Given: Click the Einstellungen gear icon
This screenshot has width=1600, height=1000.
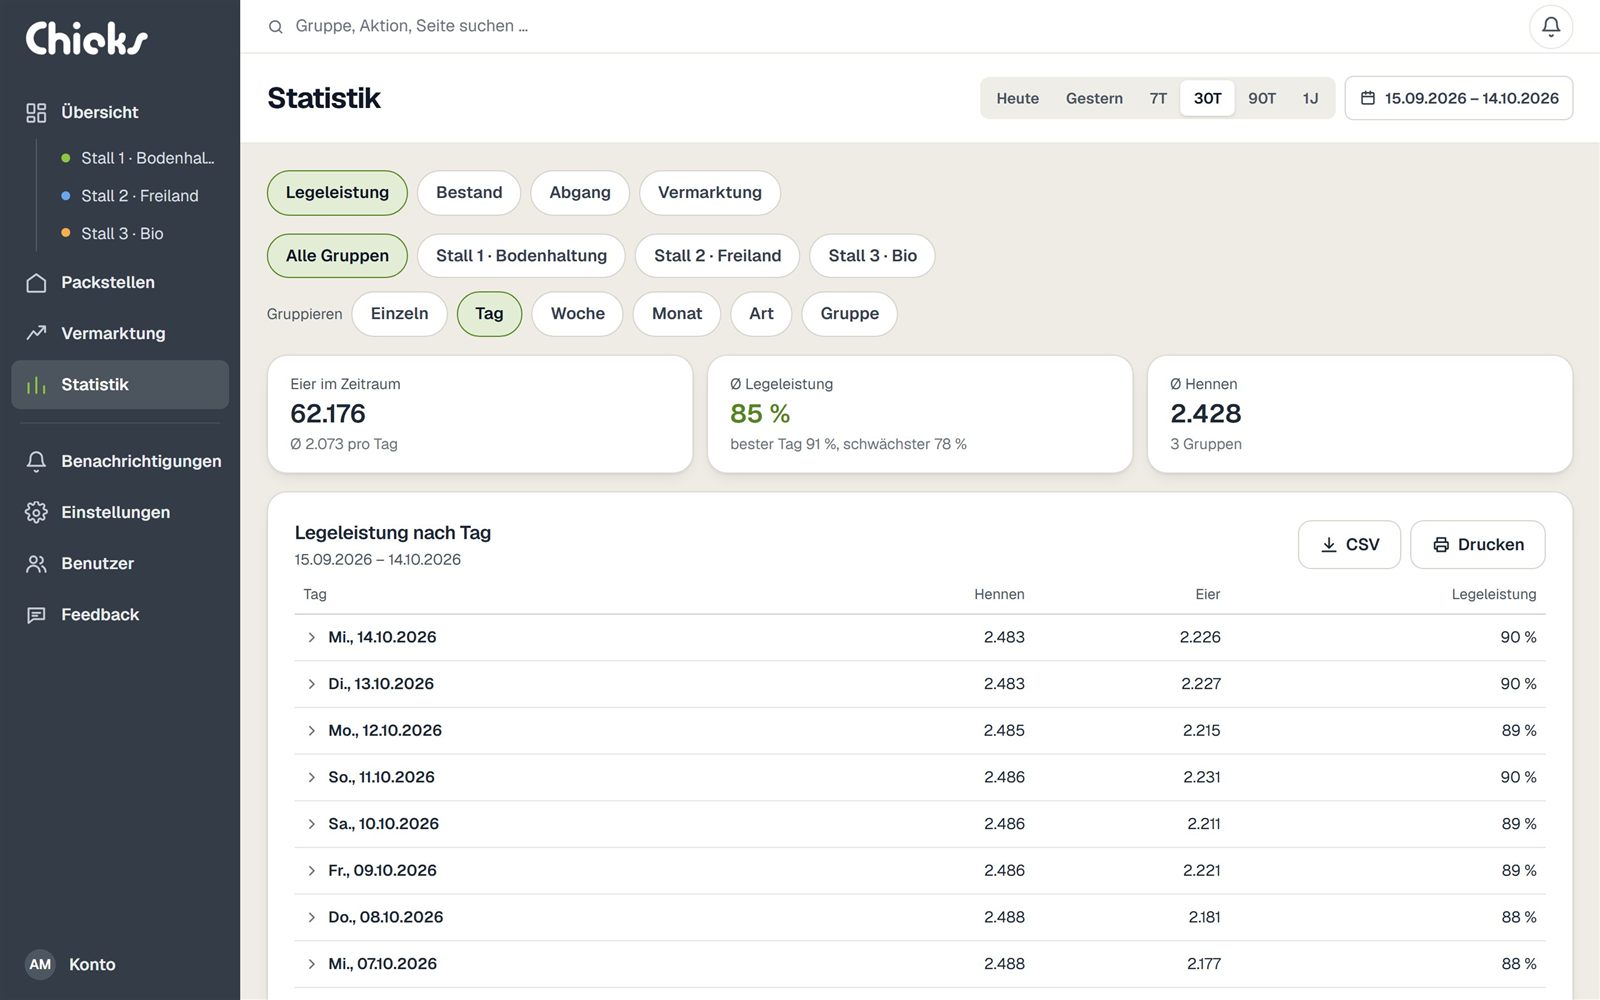Looking at the screenshot, I should 36,512.
